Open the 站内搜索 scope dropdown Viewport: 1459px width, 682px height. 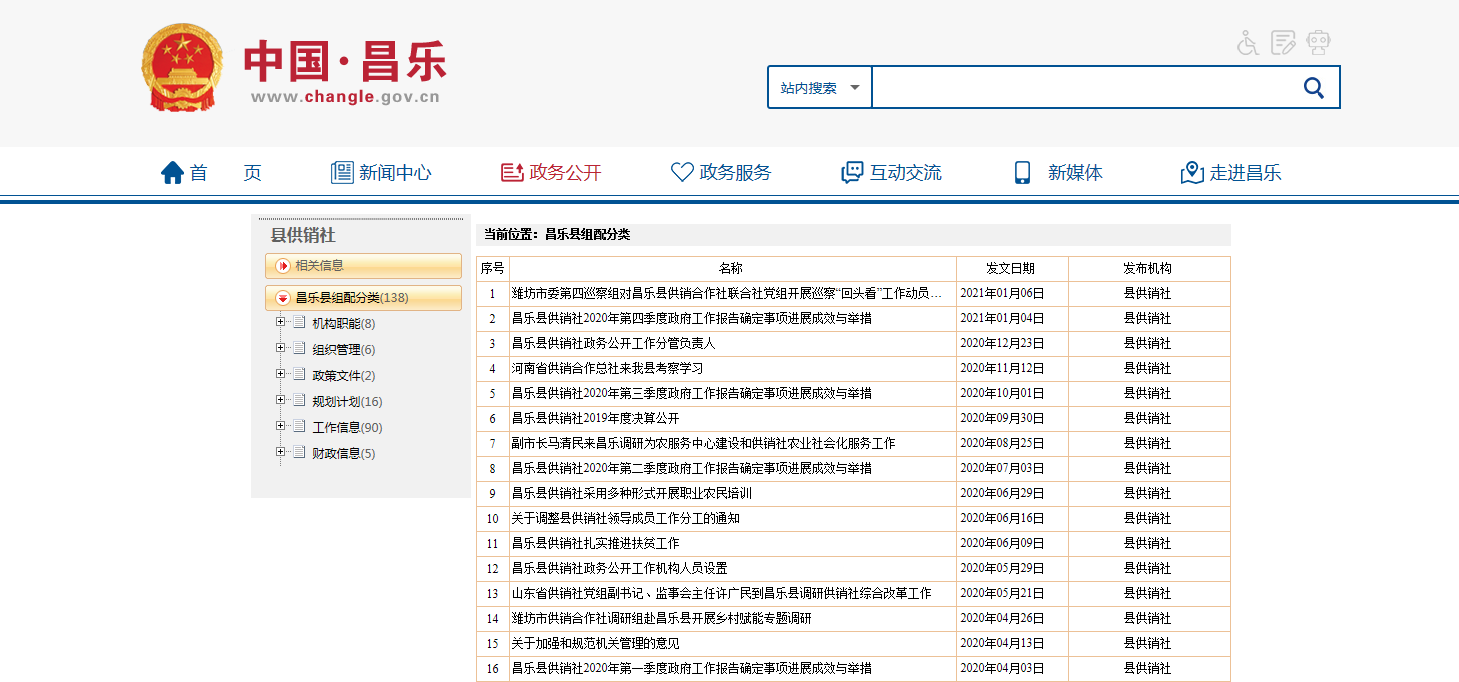pyautogui.click(x=820, y=88)
